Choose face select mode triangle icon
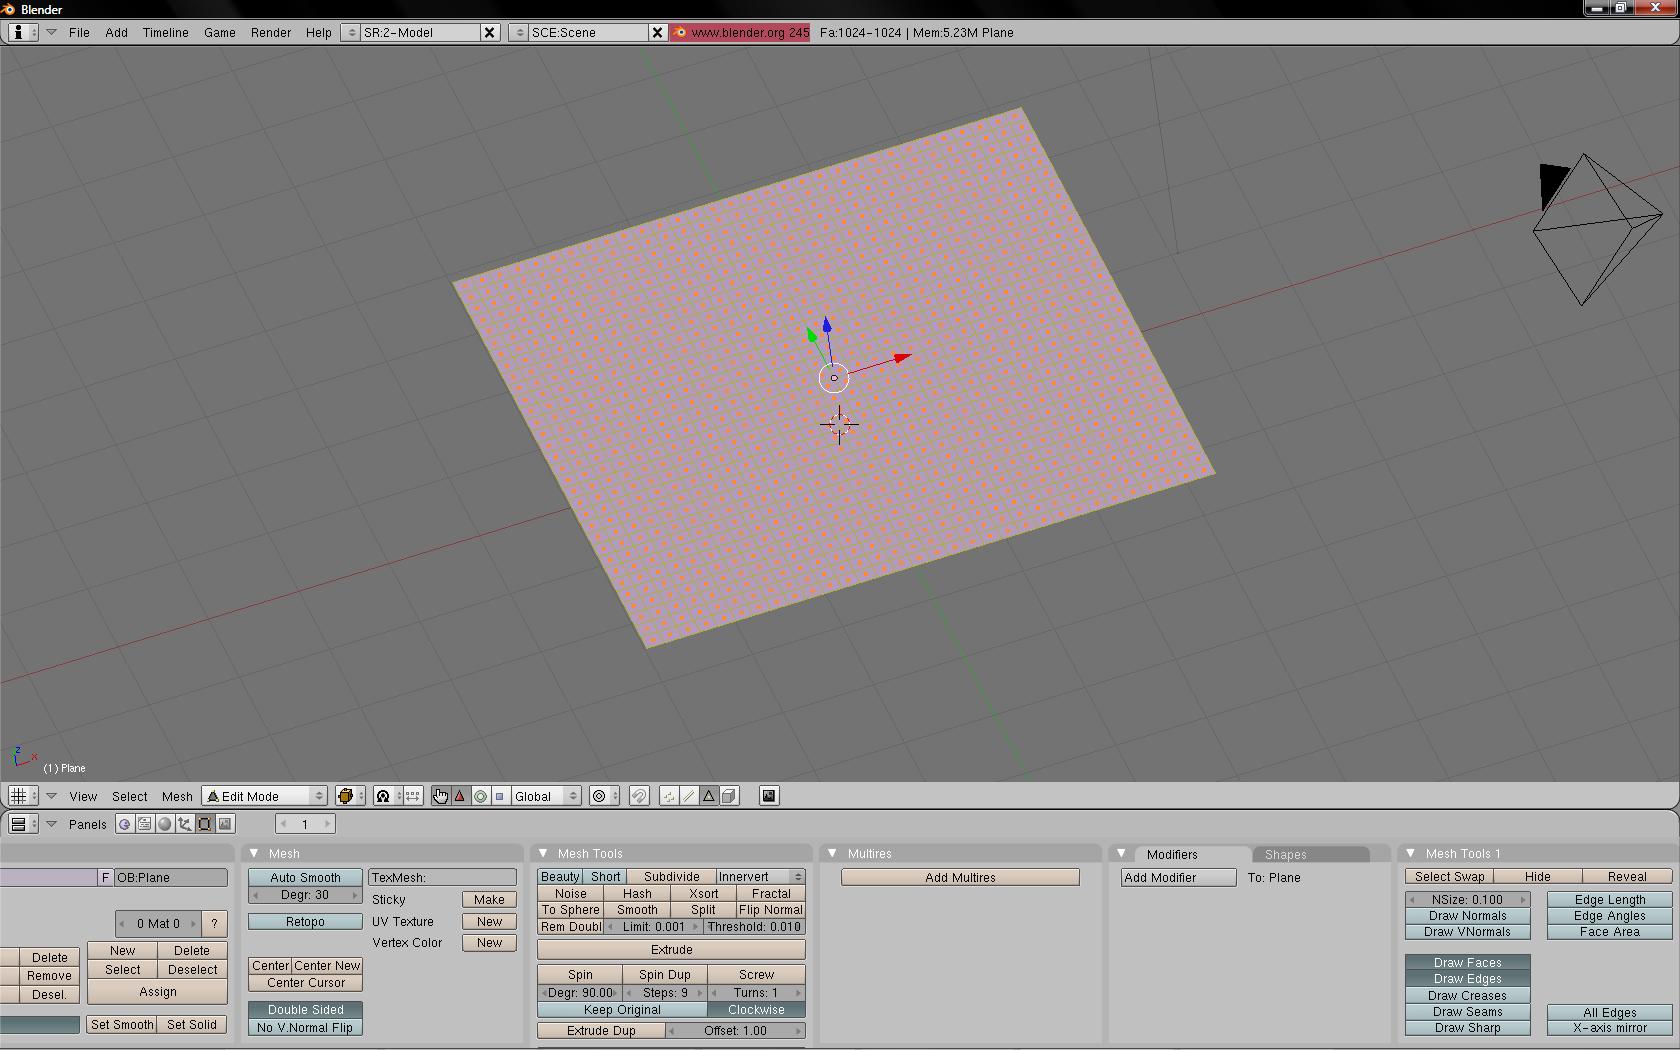 coord(708,796)
